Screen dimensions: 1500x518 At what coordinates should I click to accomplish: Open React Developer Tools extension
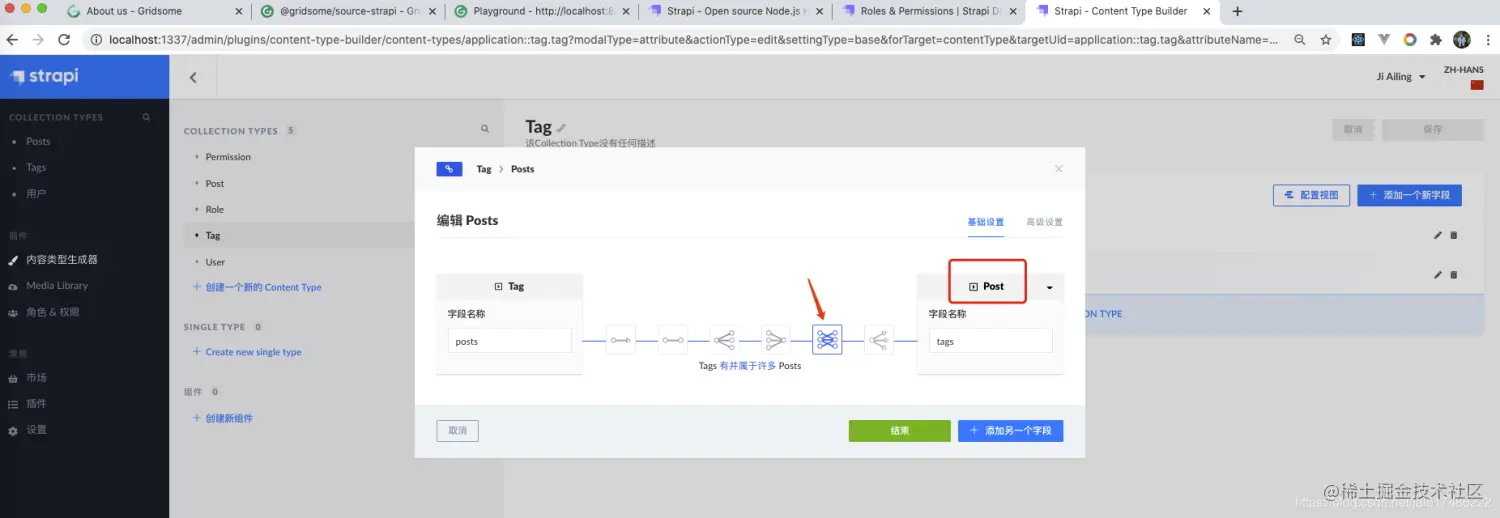click(1358, 40)
